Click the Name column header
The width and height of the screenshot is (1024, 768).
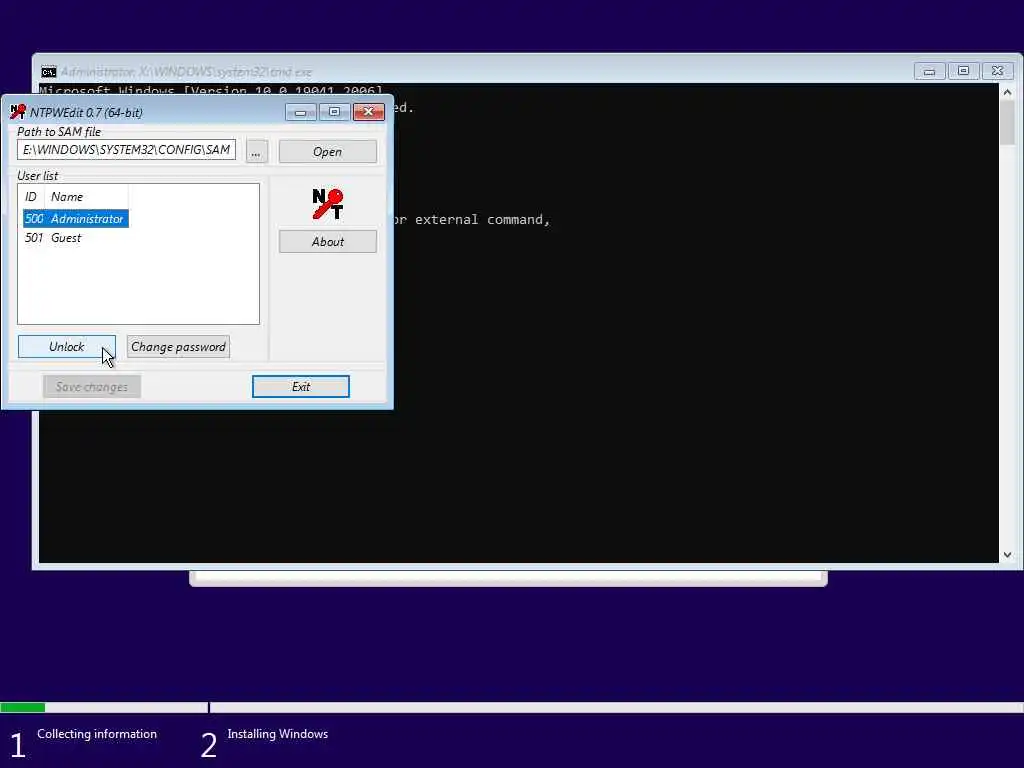coord(85,197)
